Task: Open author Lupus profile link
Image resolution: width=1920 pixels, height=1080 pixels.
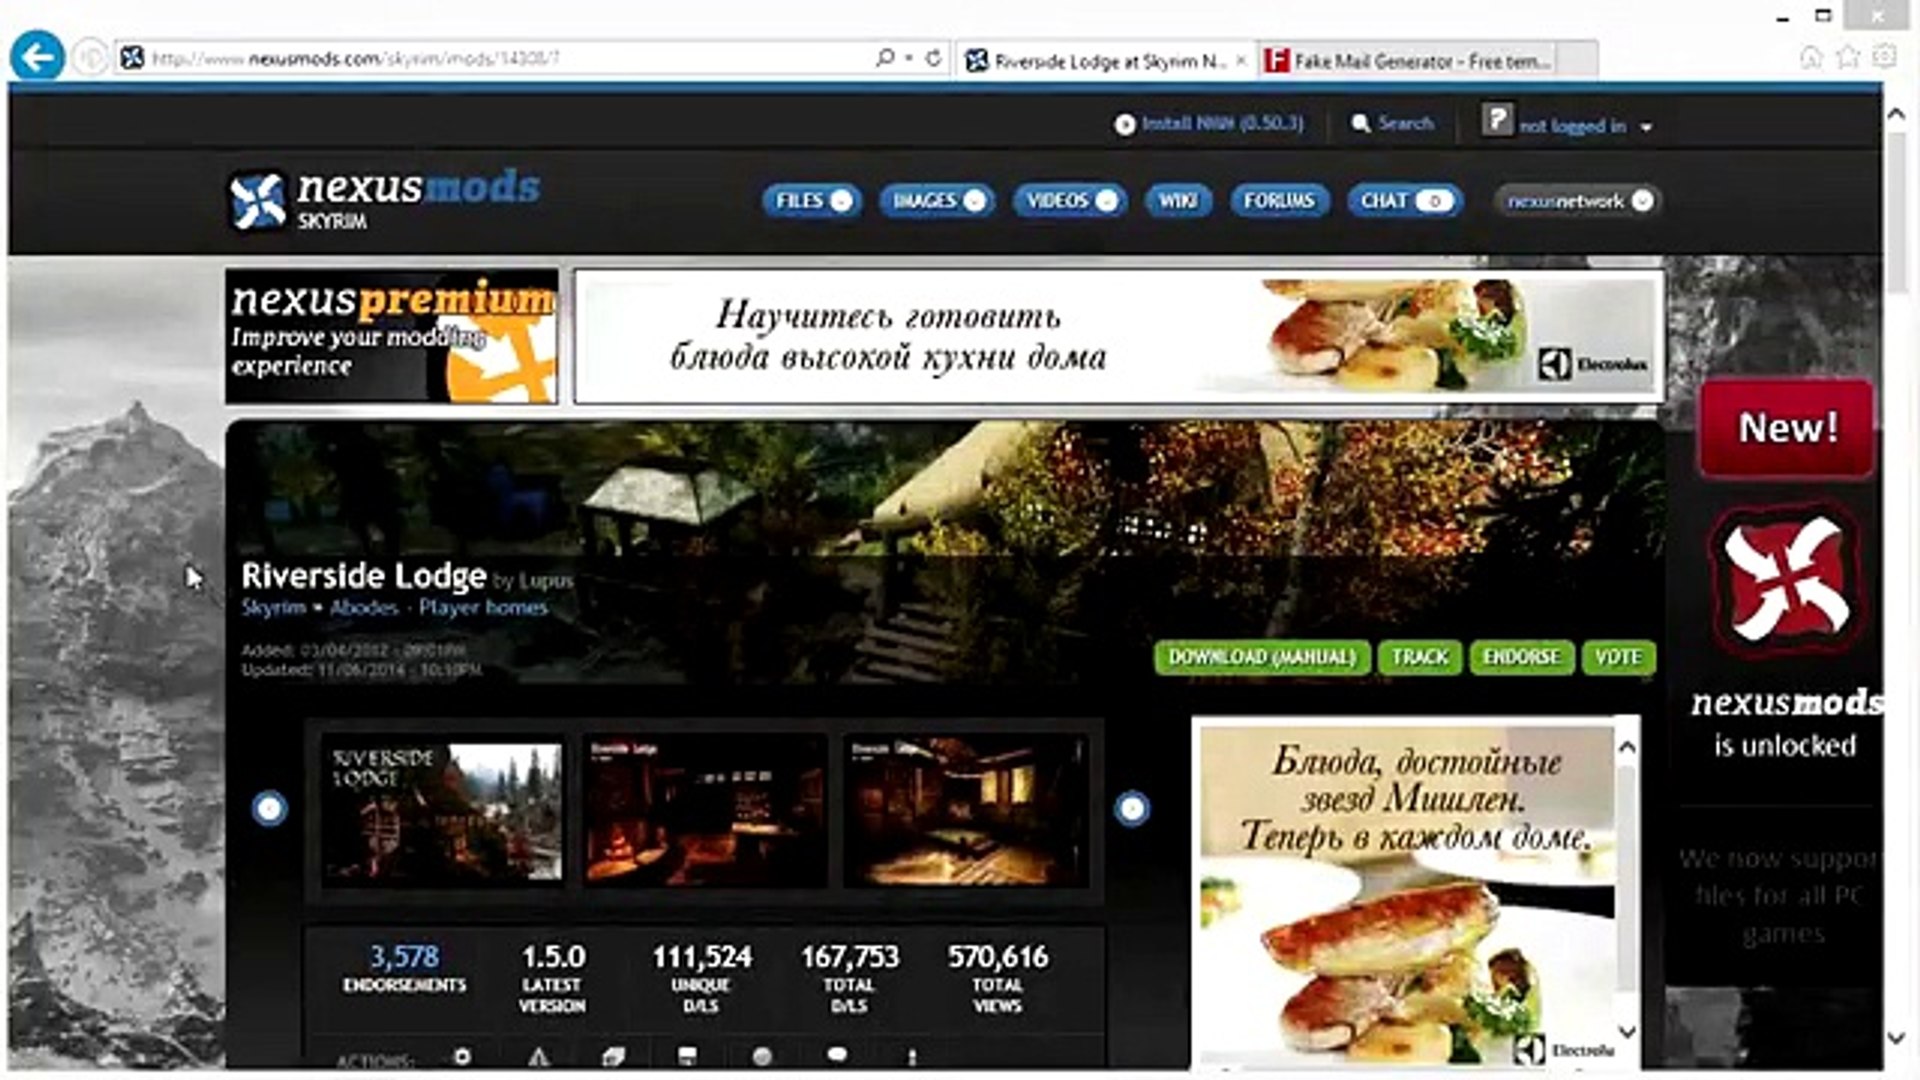Action: tap(546, 581)
